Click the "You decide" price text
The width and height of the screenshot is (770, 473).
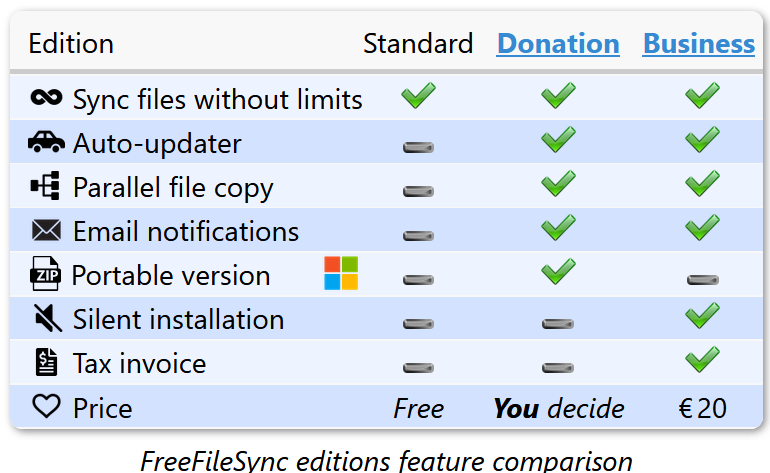(558, 408)
